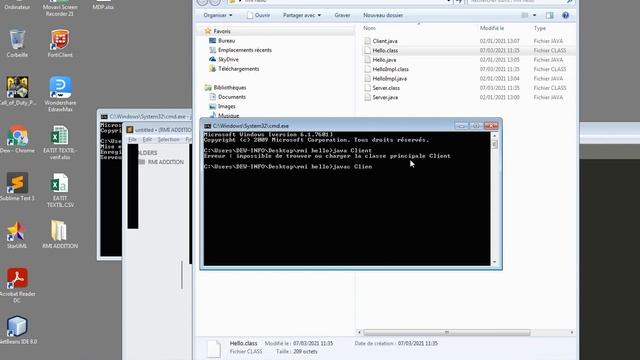Open the Organiser dropdown menu
Image resolution: width=640 pixels, height=360 pixels.
coord(218,15)
